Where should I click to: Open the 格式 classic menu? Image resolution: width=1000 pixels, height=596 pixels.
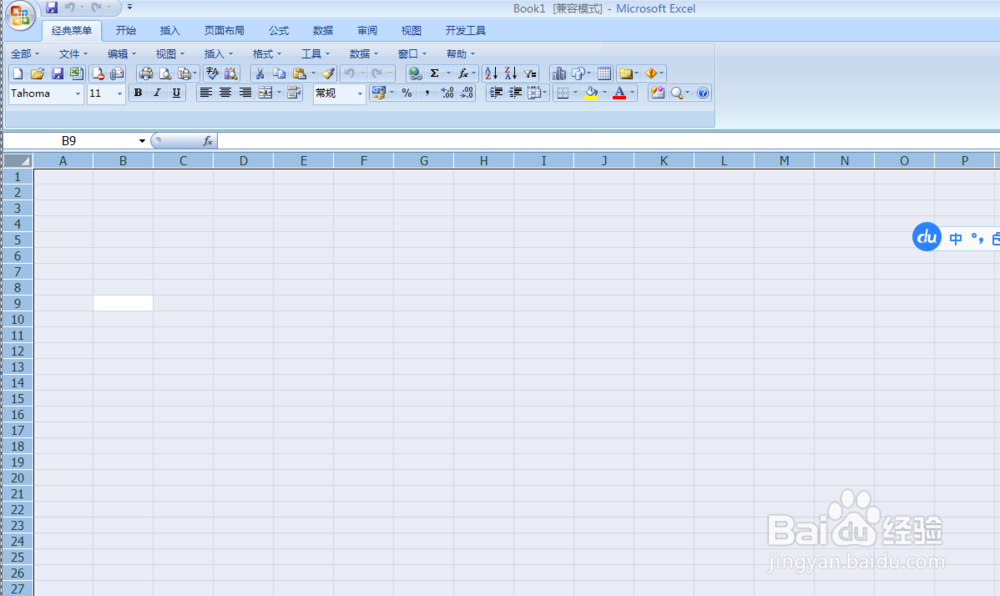tap(267, 54)
